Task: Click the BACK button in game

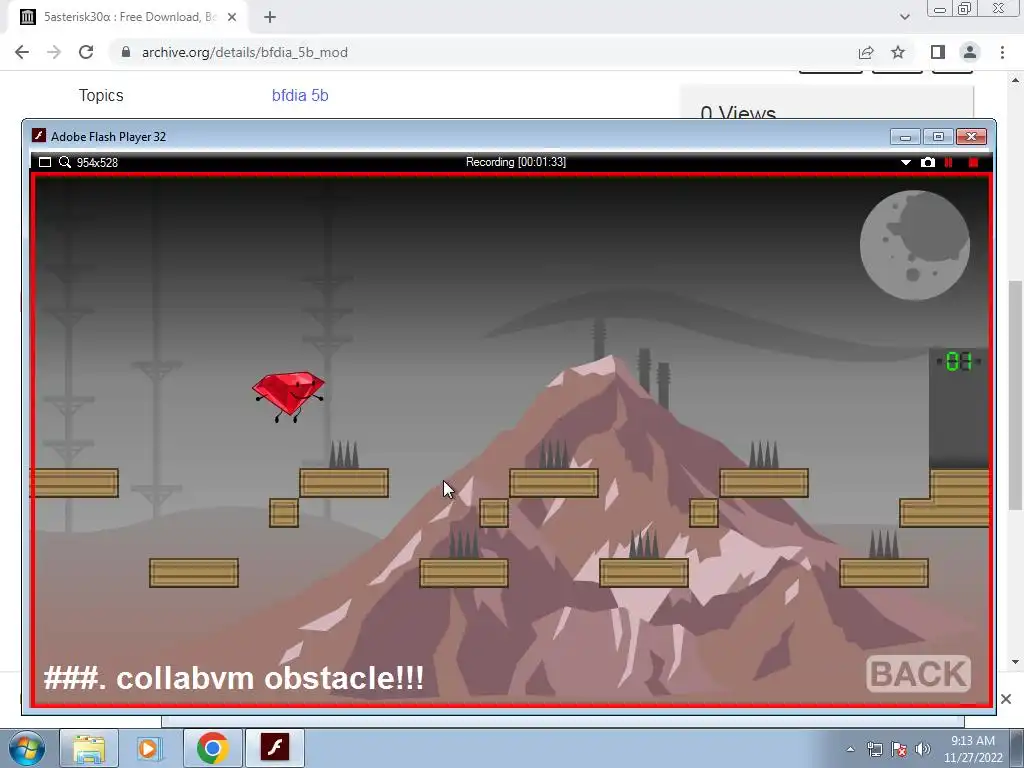Action: (x=919, y=674)
